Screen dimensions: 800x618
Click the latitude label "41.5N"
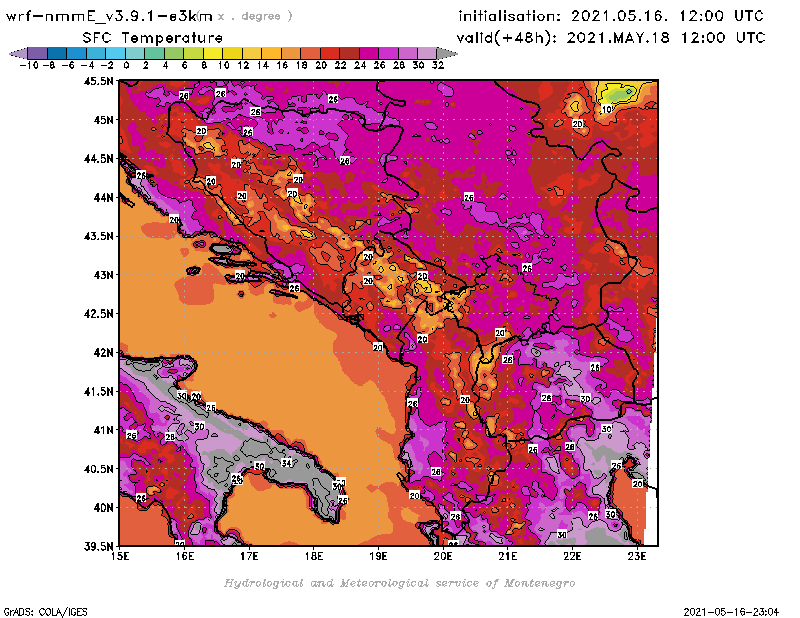[98, 391]
